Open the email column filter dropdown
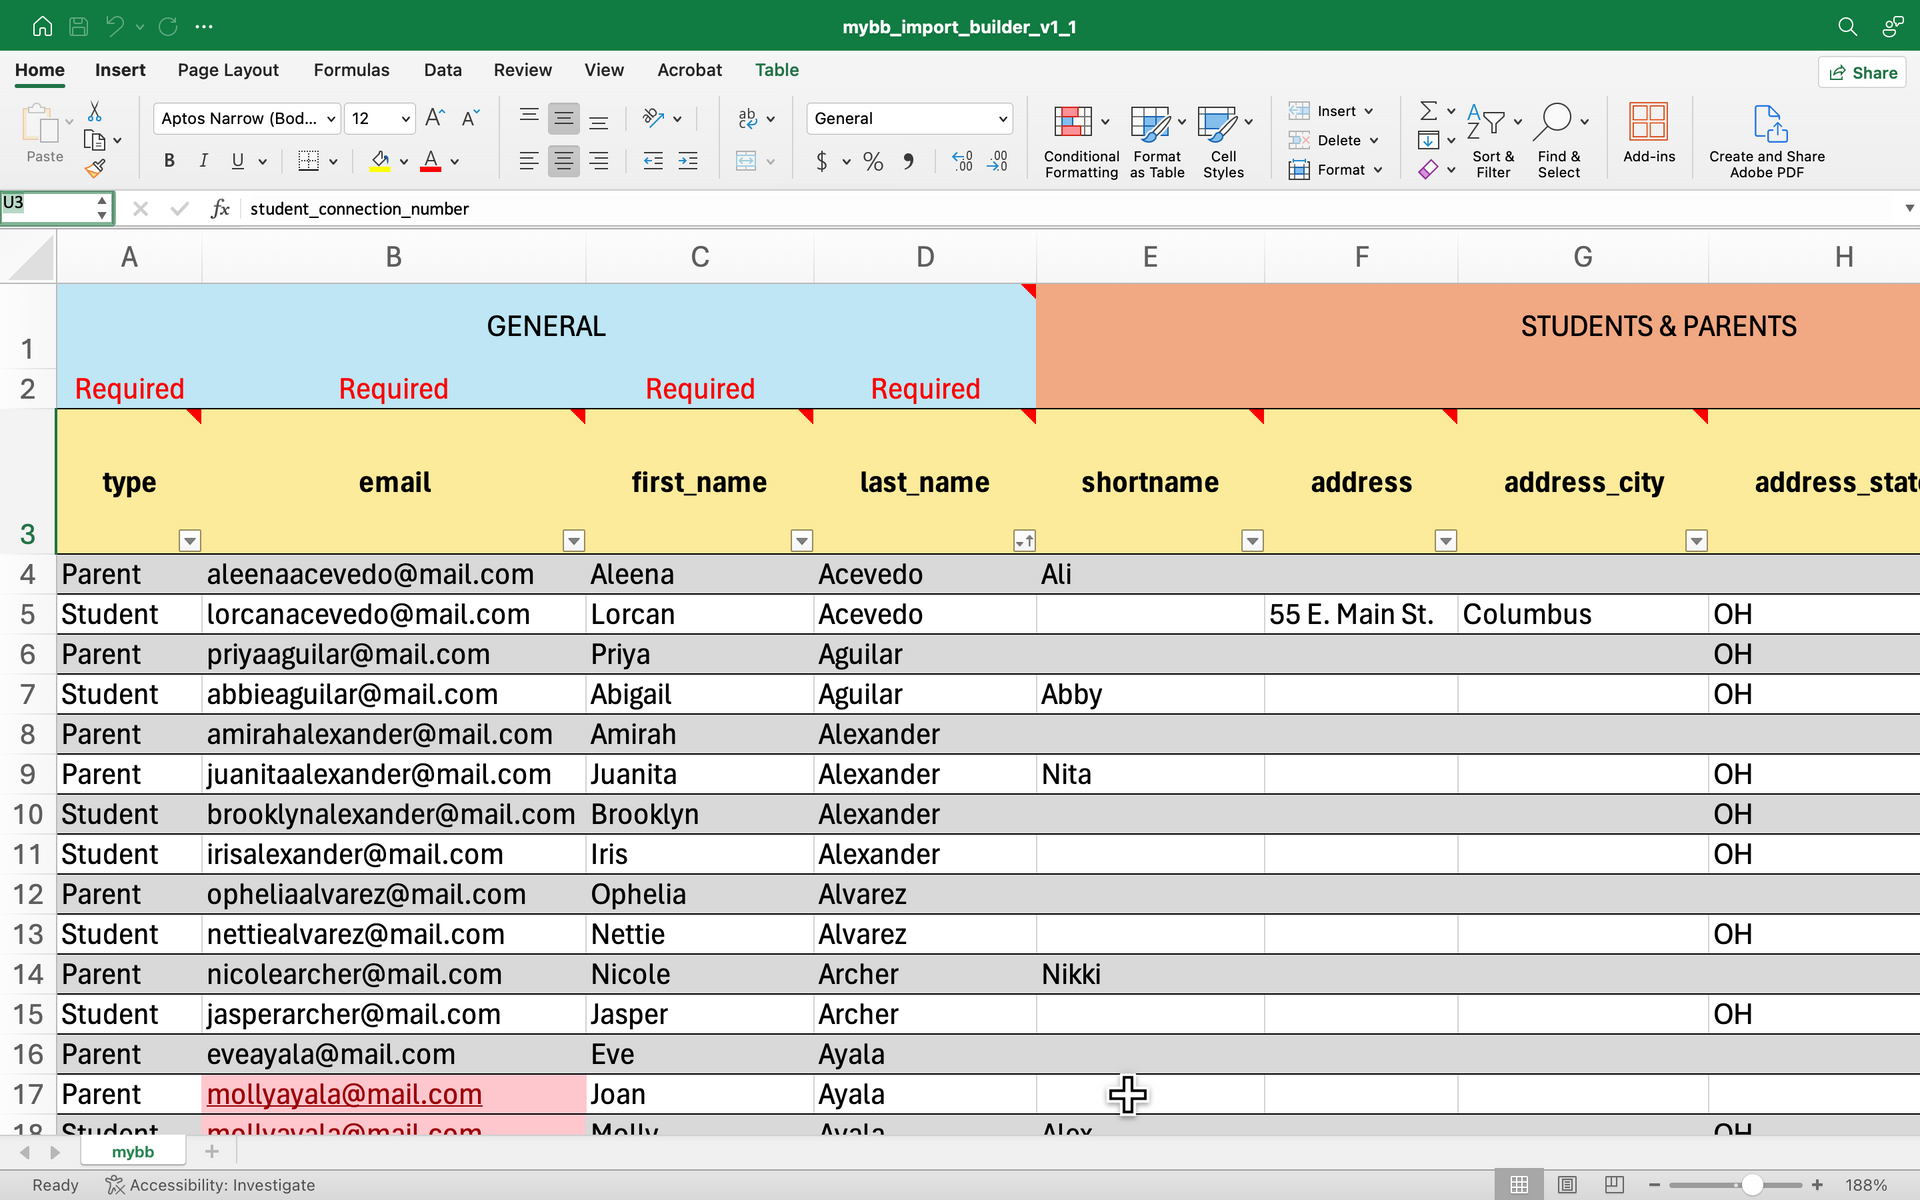 [573, 541]
